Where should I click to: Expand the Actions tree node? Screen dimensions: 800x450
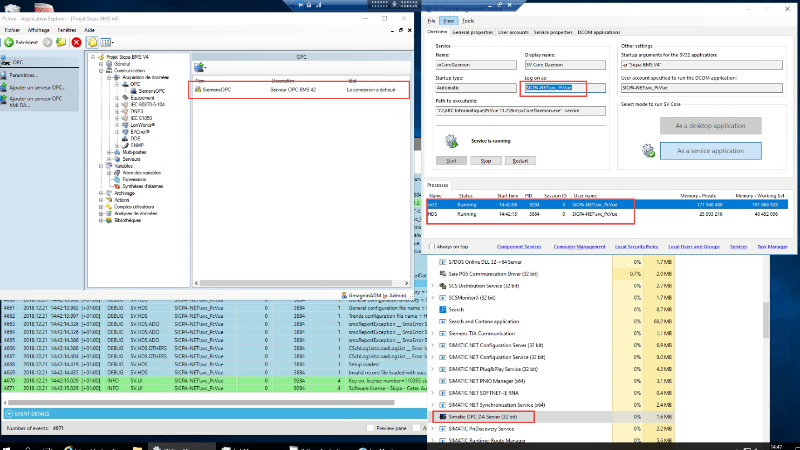pos(101,199)
